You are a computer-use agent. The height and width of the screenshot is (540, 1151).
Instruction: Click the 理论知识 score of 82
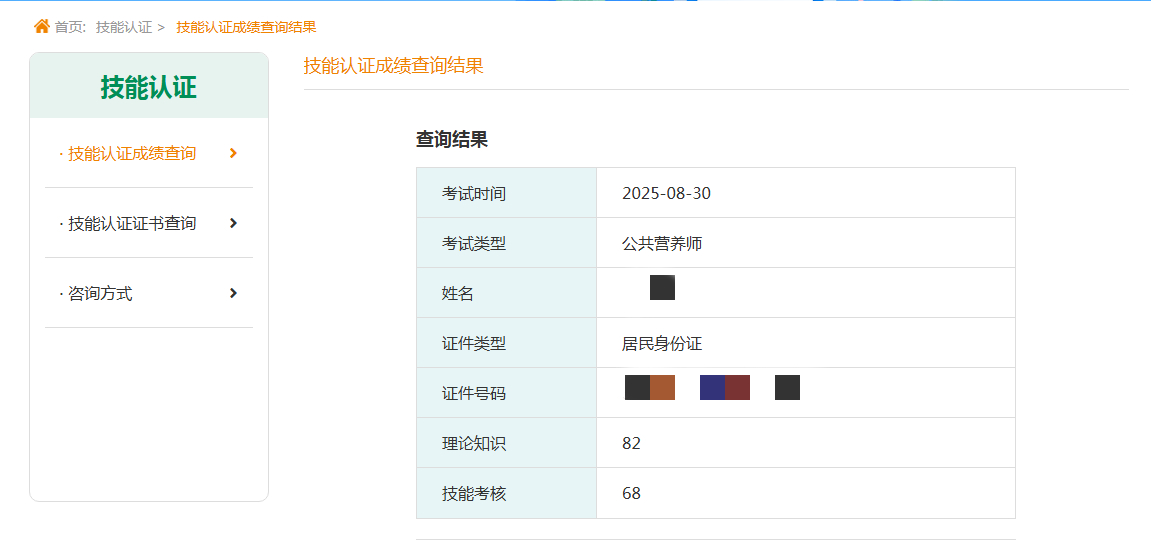[x=631, y=443]
